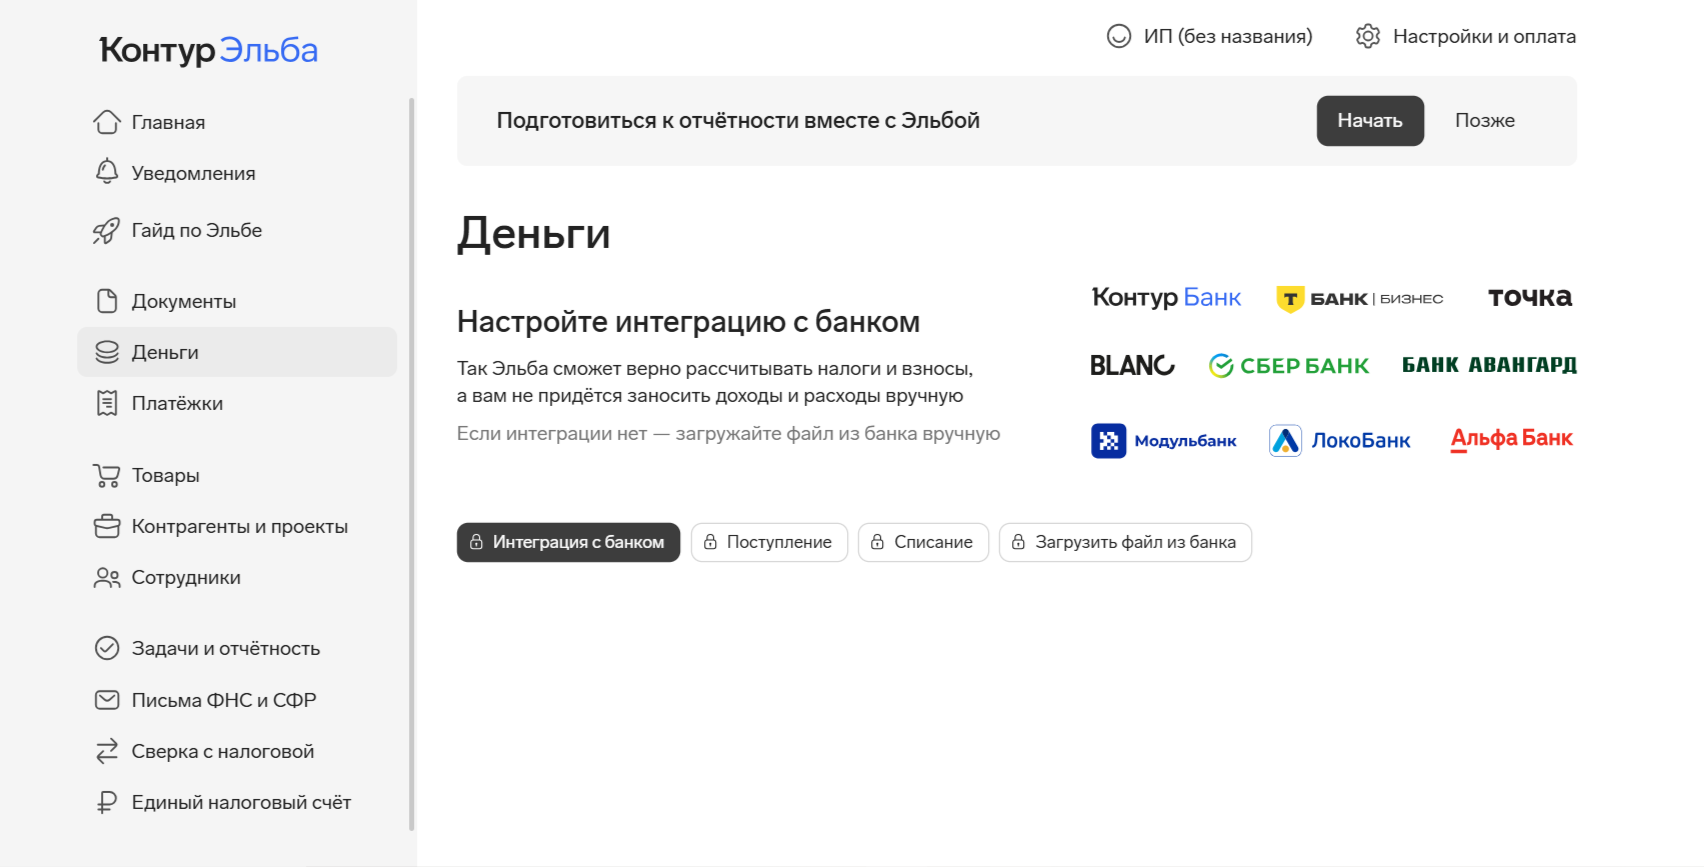1704x867 pixels.
Task: Add a Поступление entry
Action: pyautogui.click(x=769, y=542)
